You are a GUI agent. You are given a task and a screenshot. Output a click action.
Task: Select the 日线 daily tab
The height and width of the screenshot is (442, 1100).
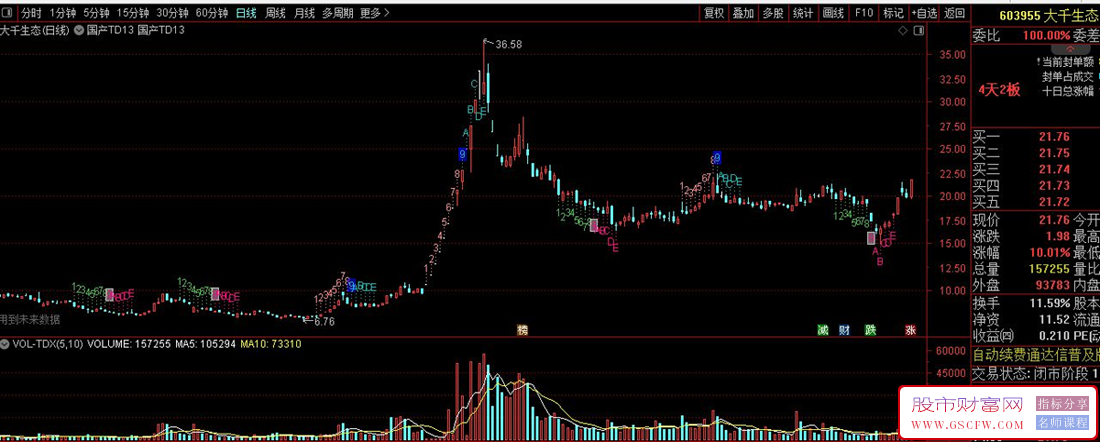[x=246, y=13]
